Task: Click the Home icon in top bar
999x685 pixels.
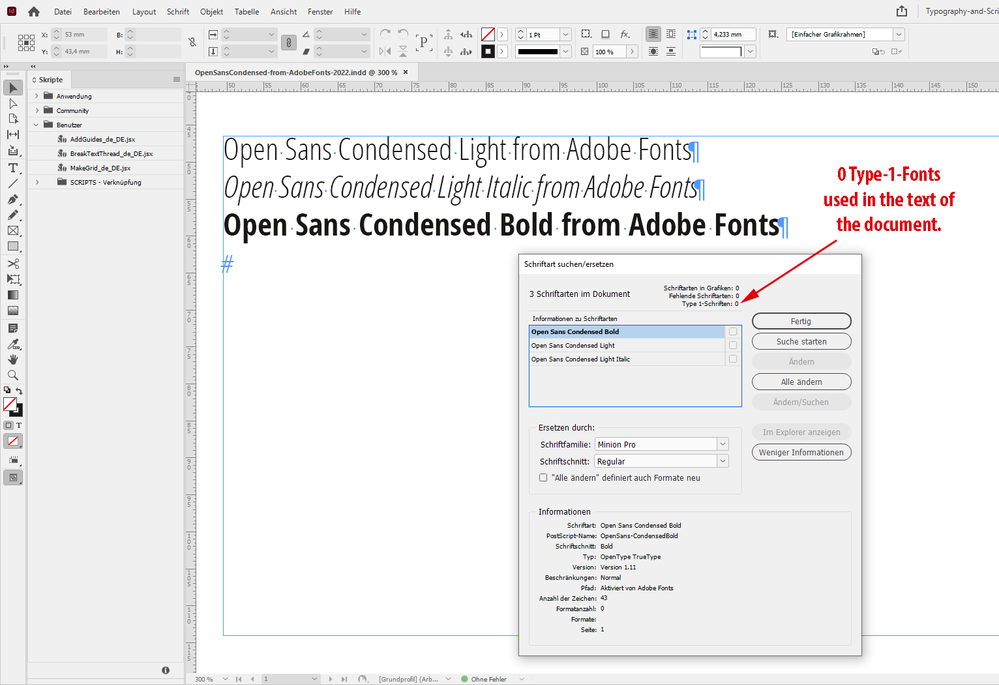Action: tap(33, 11)
